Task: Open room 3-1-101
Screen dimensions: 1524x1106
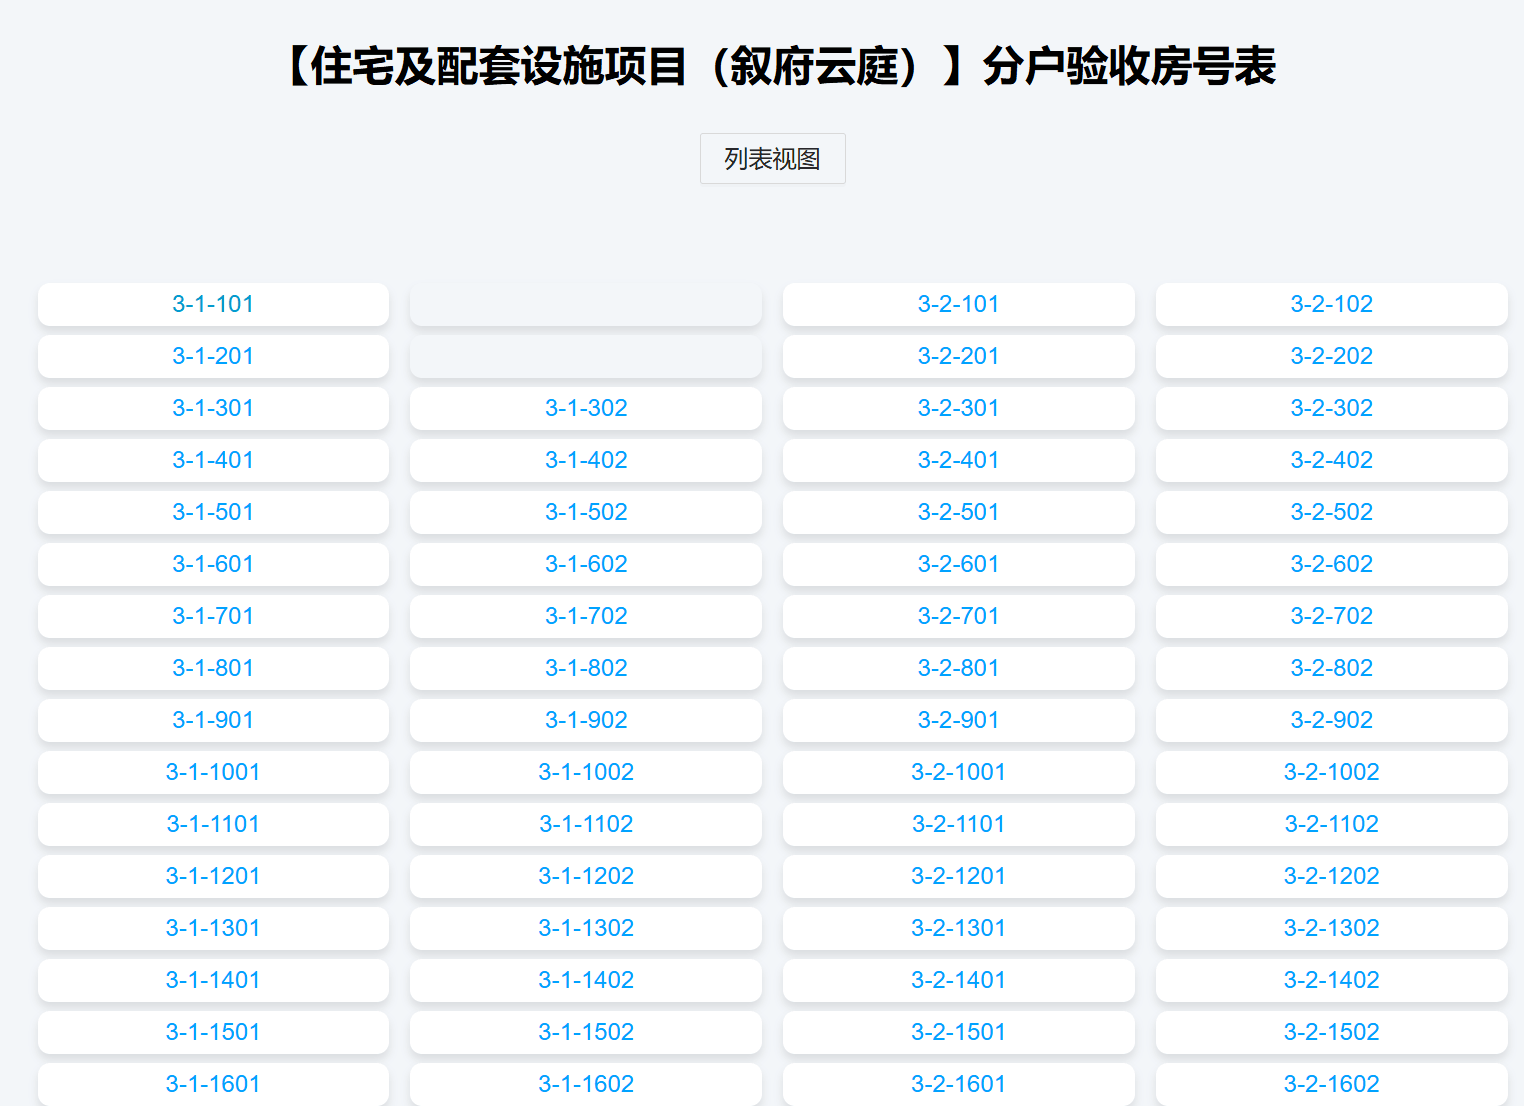Action: 213,304
